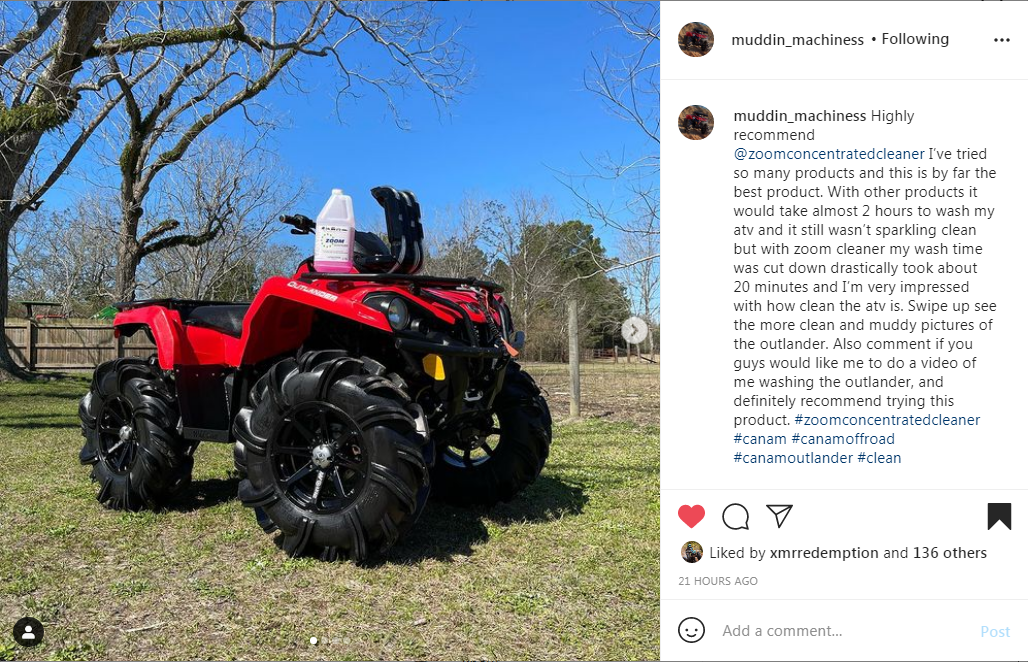Open xmrredemption liker avatar

[x=692, y=552]
